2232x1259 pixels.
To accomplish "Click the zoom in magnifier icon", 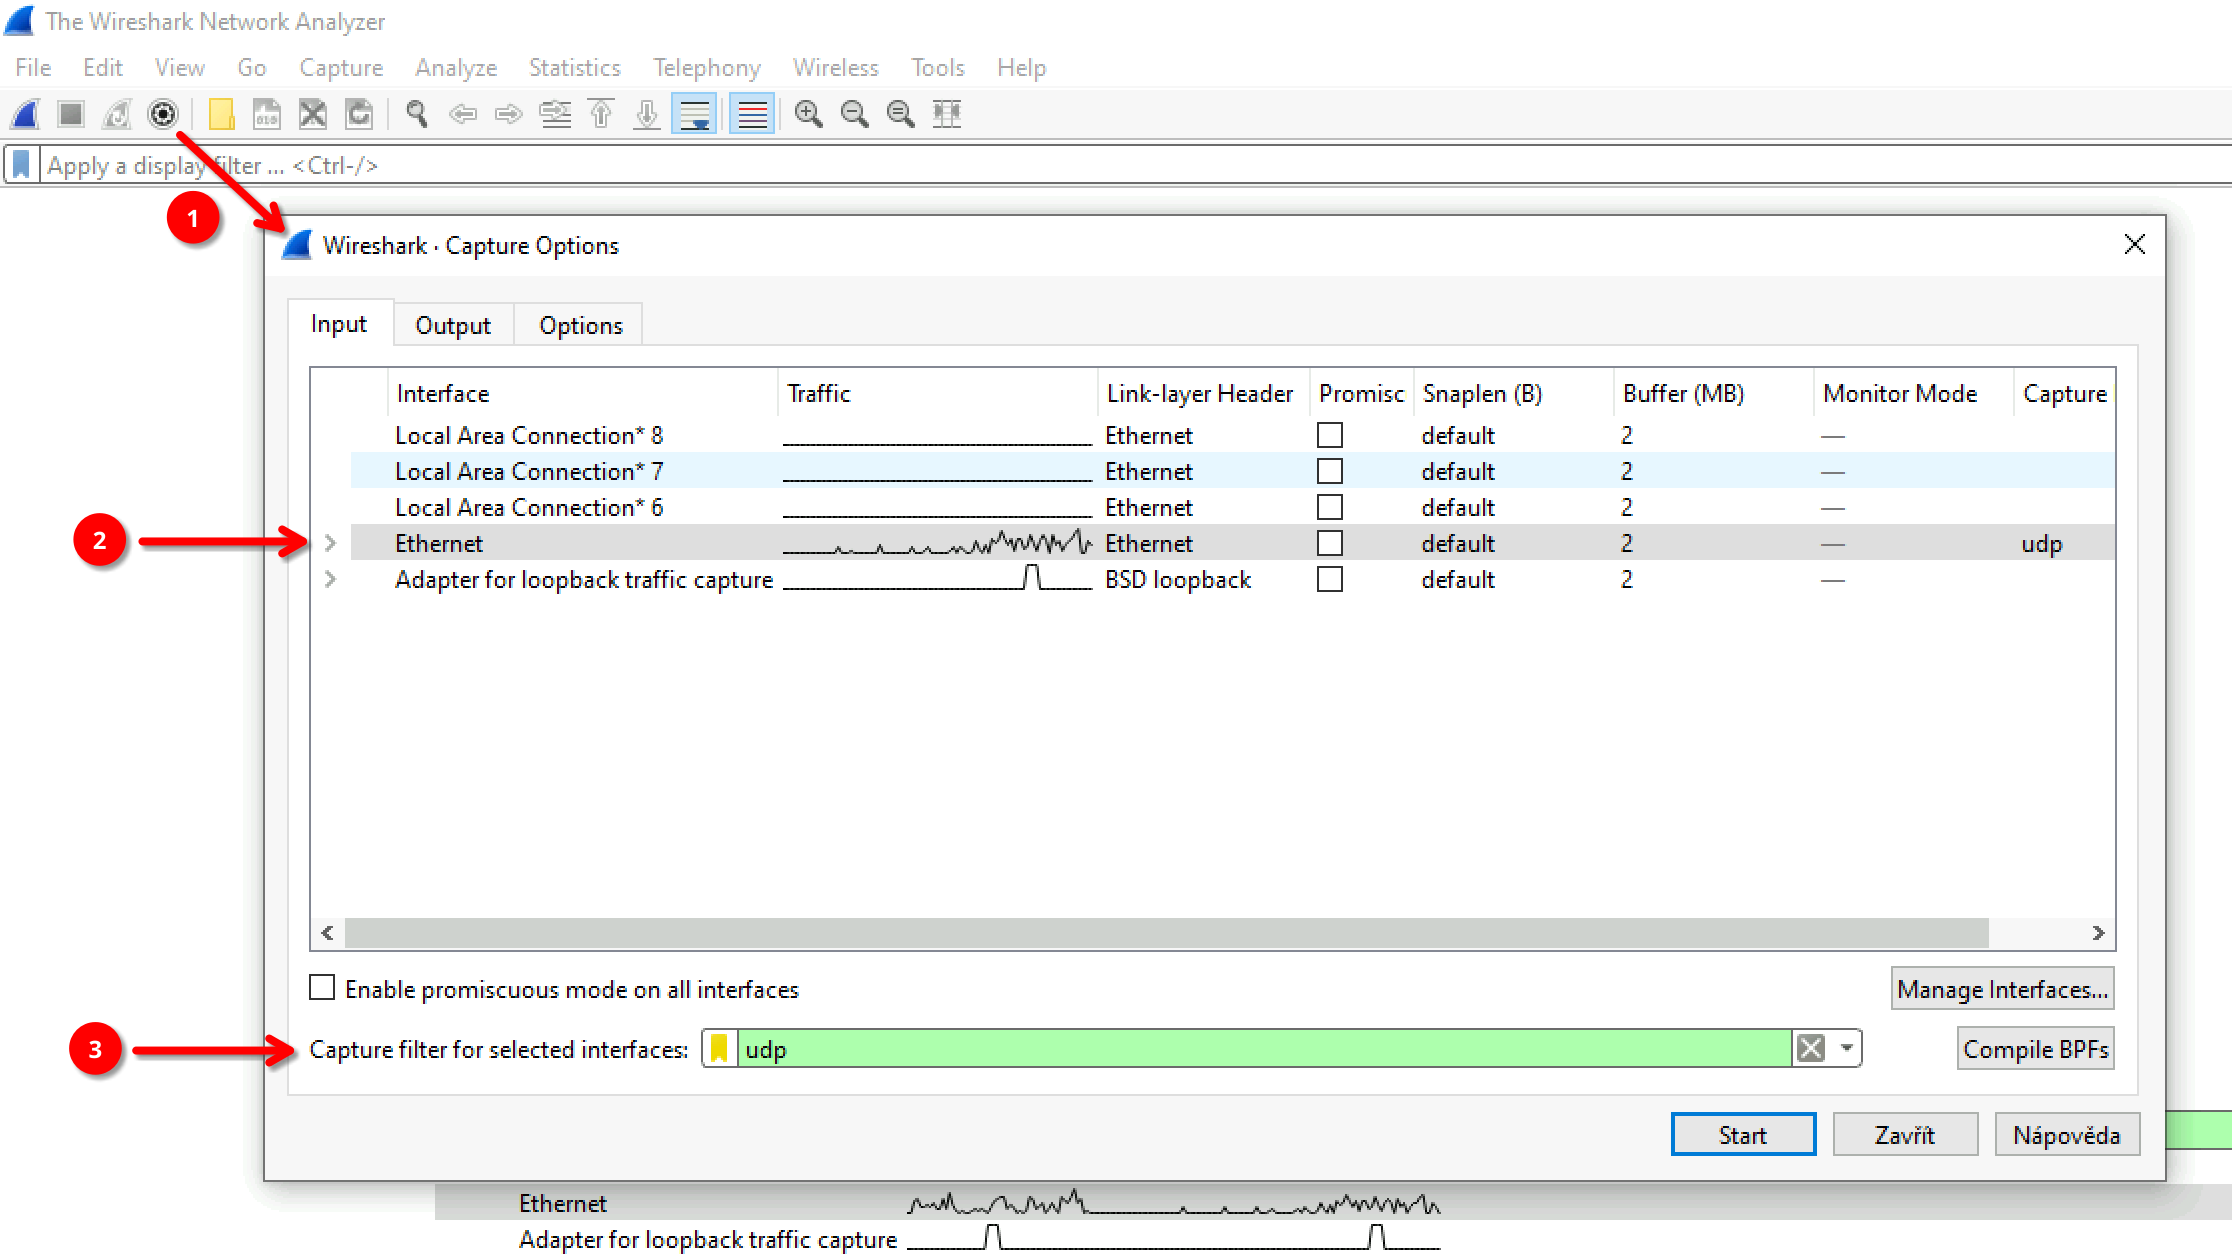I will [x=809, y=113].
